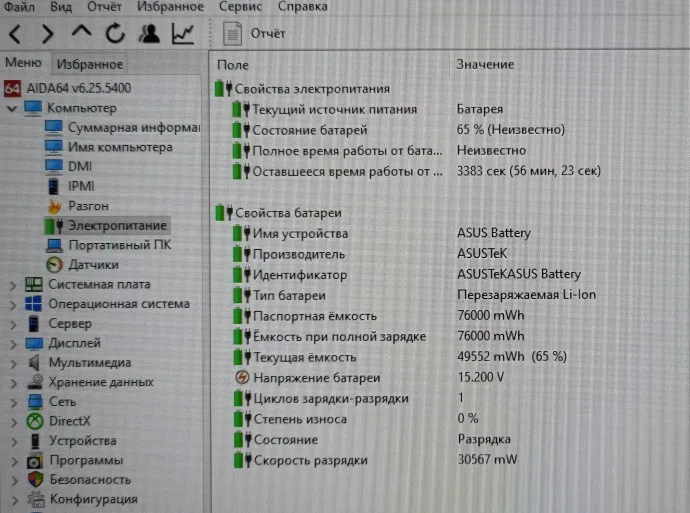The height and width of the screenshot is (513, 690).
Task: Open Суммарная информация item
Action: coord(122,128)
